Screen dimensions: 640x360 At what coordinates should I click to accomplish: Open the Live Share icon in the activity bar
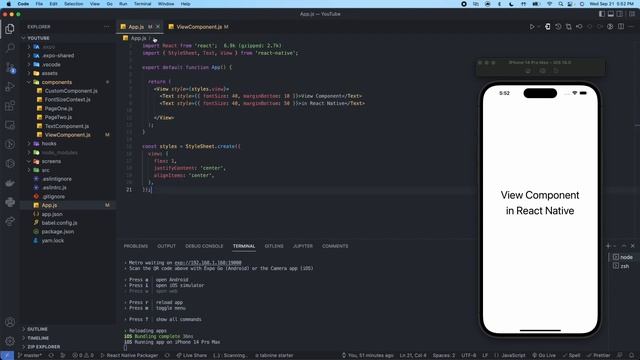pos(10,221)
